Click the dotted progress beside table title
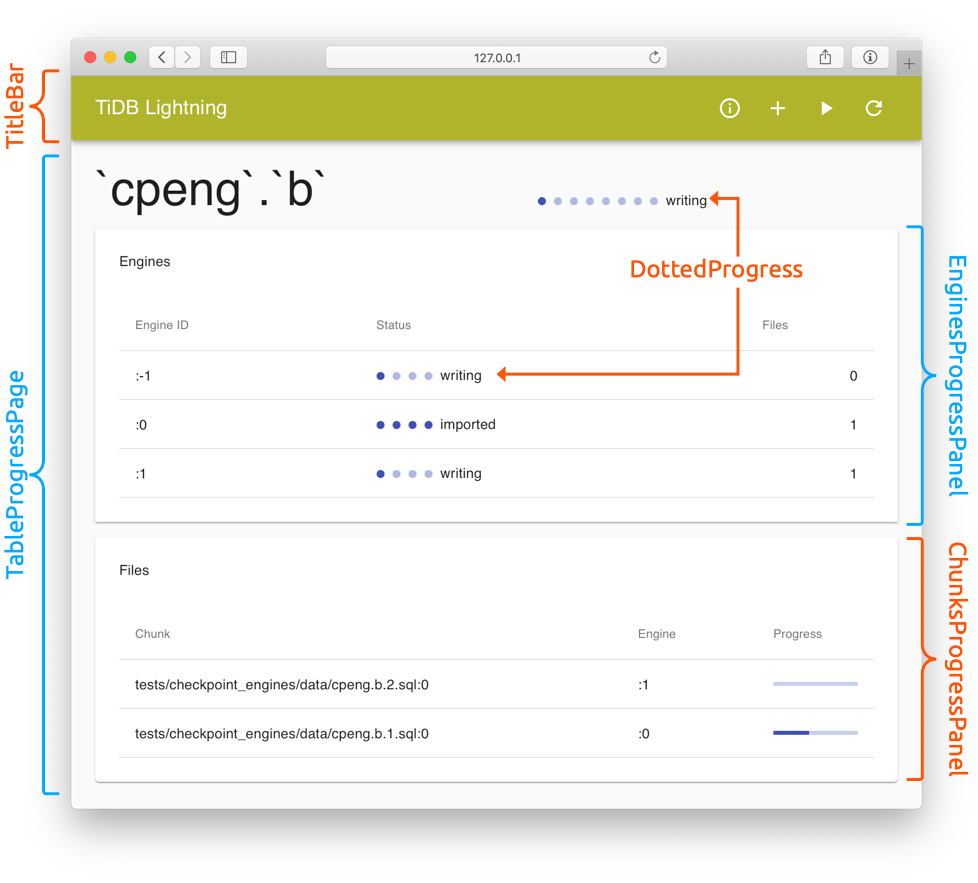This screenshot has height=883, width=978. point(598,201)
